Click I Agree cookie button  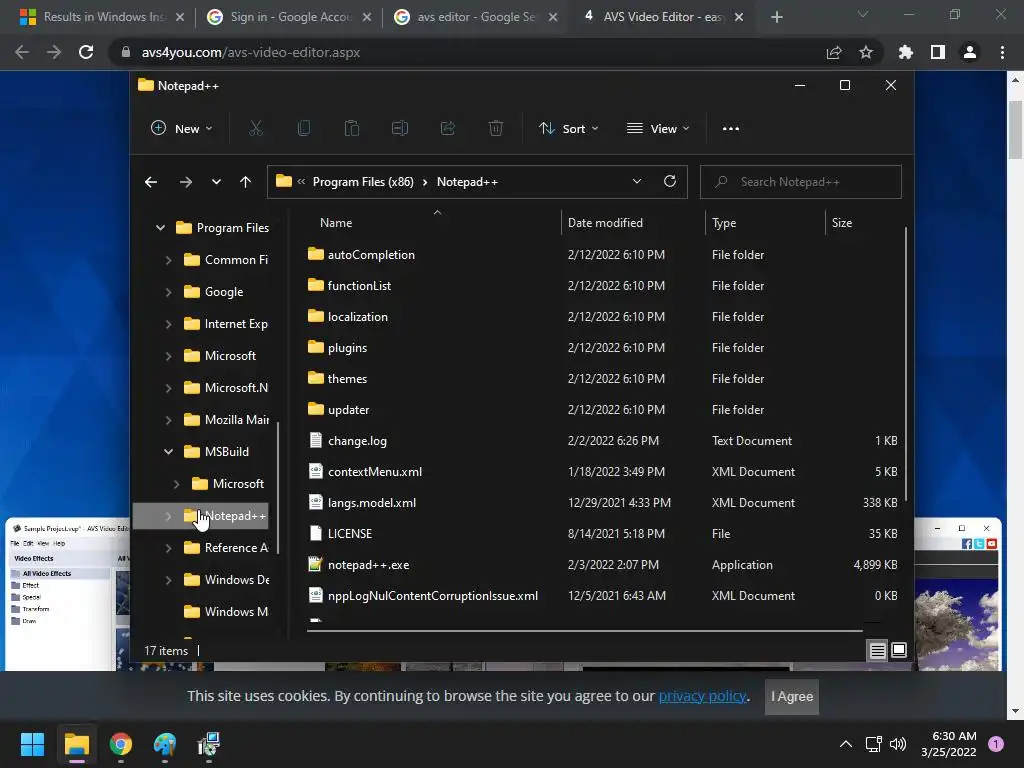[x=792, y=697]
